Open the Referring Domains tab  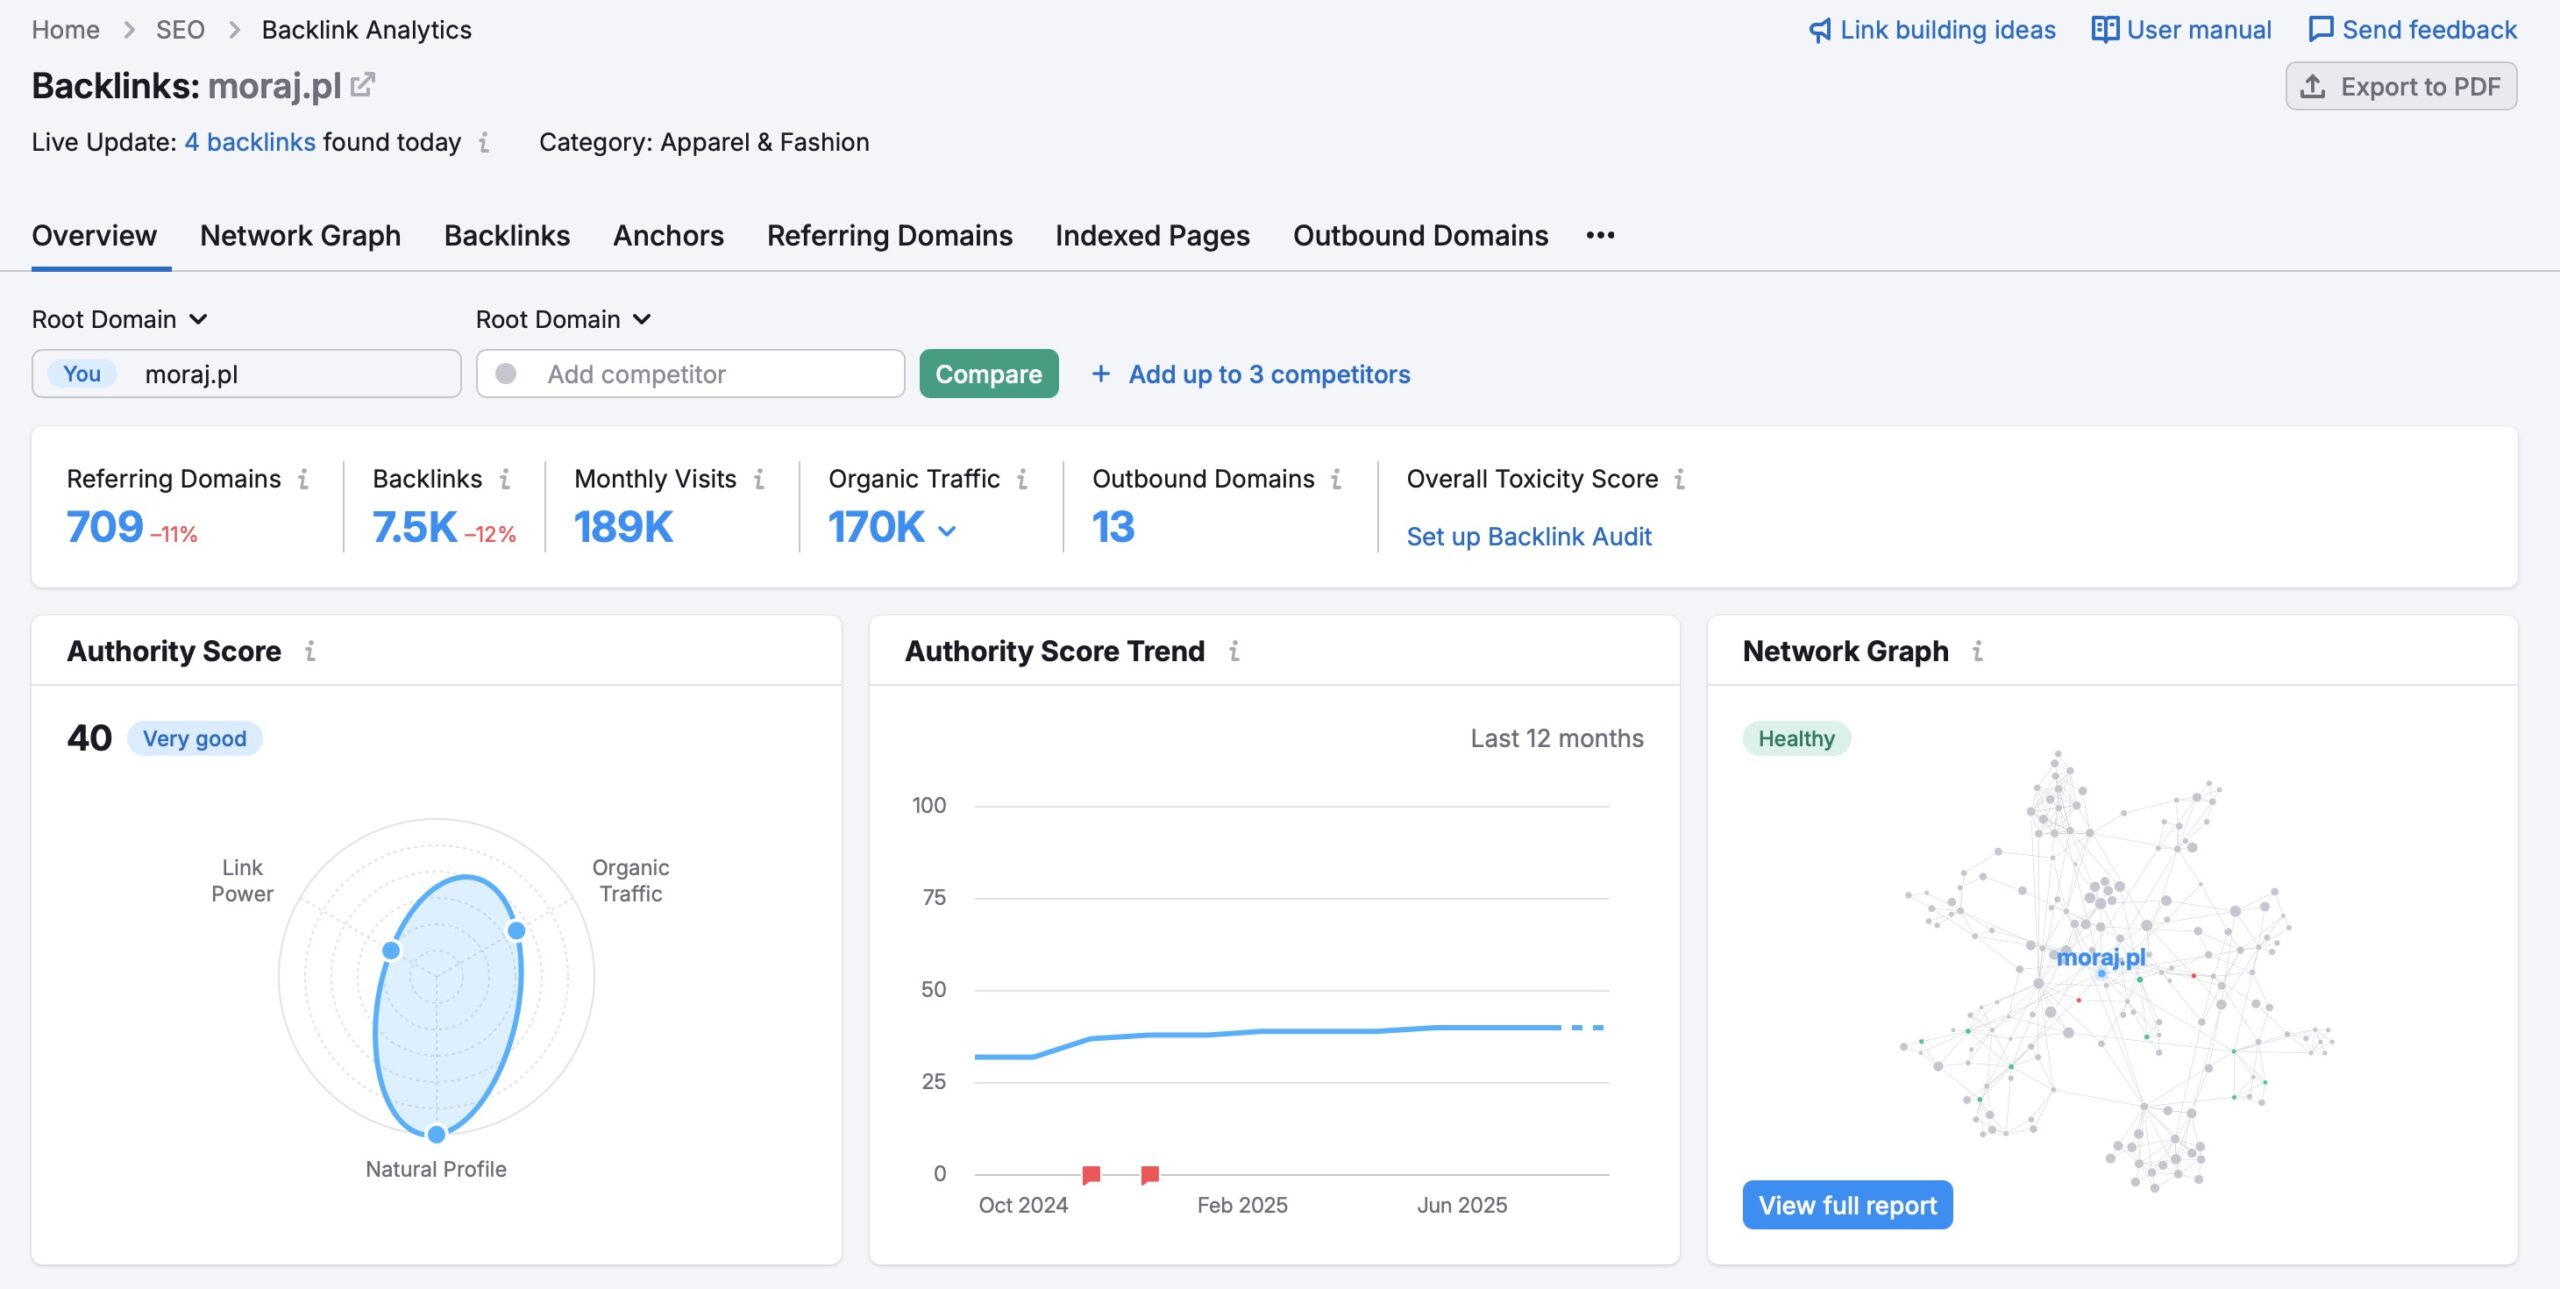[x=890, y=235]
